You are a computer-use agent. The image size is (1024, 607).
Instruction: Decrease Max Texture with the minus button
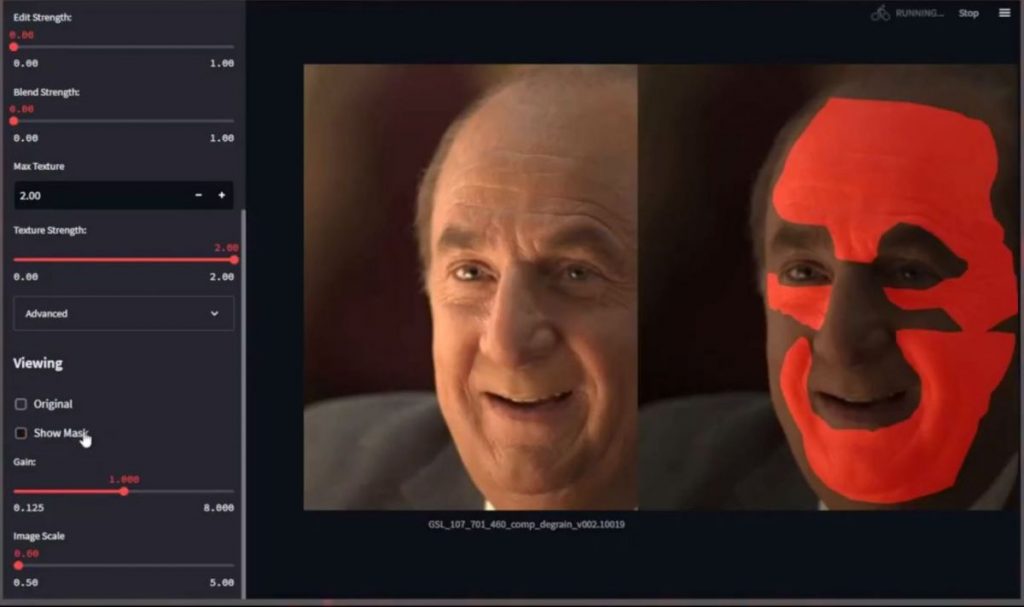click(199, 195)
